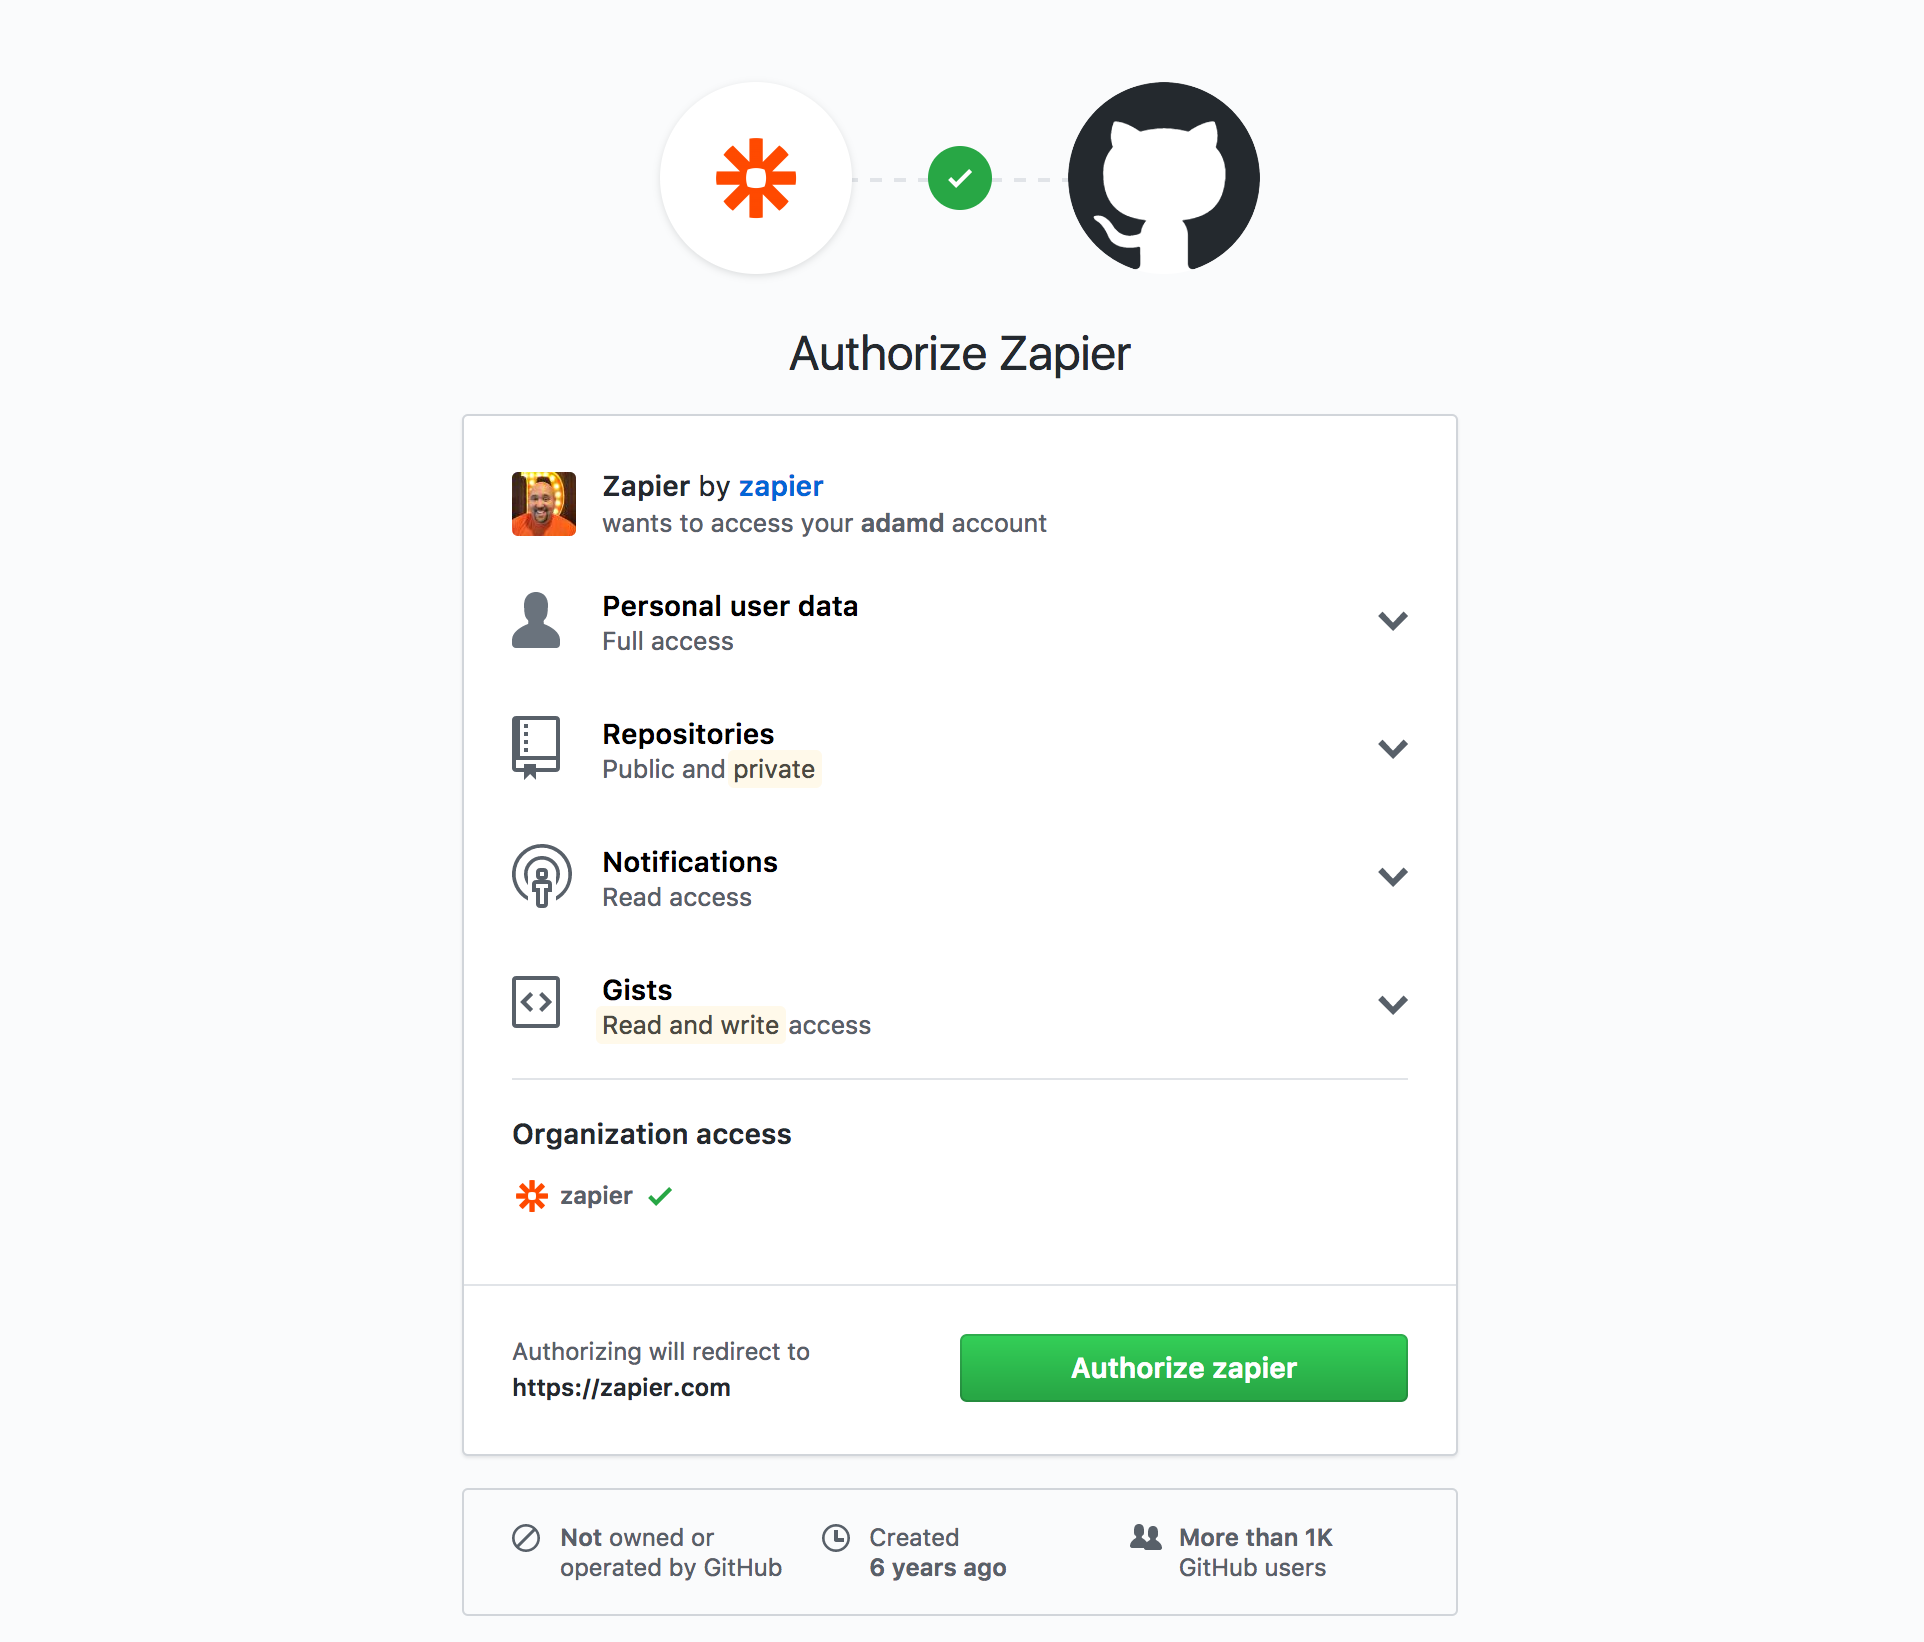Click the repositories bookshelf icon
This screenshot has height=1642, width=1924.
click(x=536, y=749)
